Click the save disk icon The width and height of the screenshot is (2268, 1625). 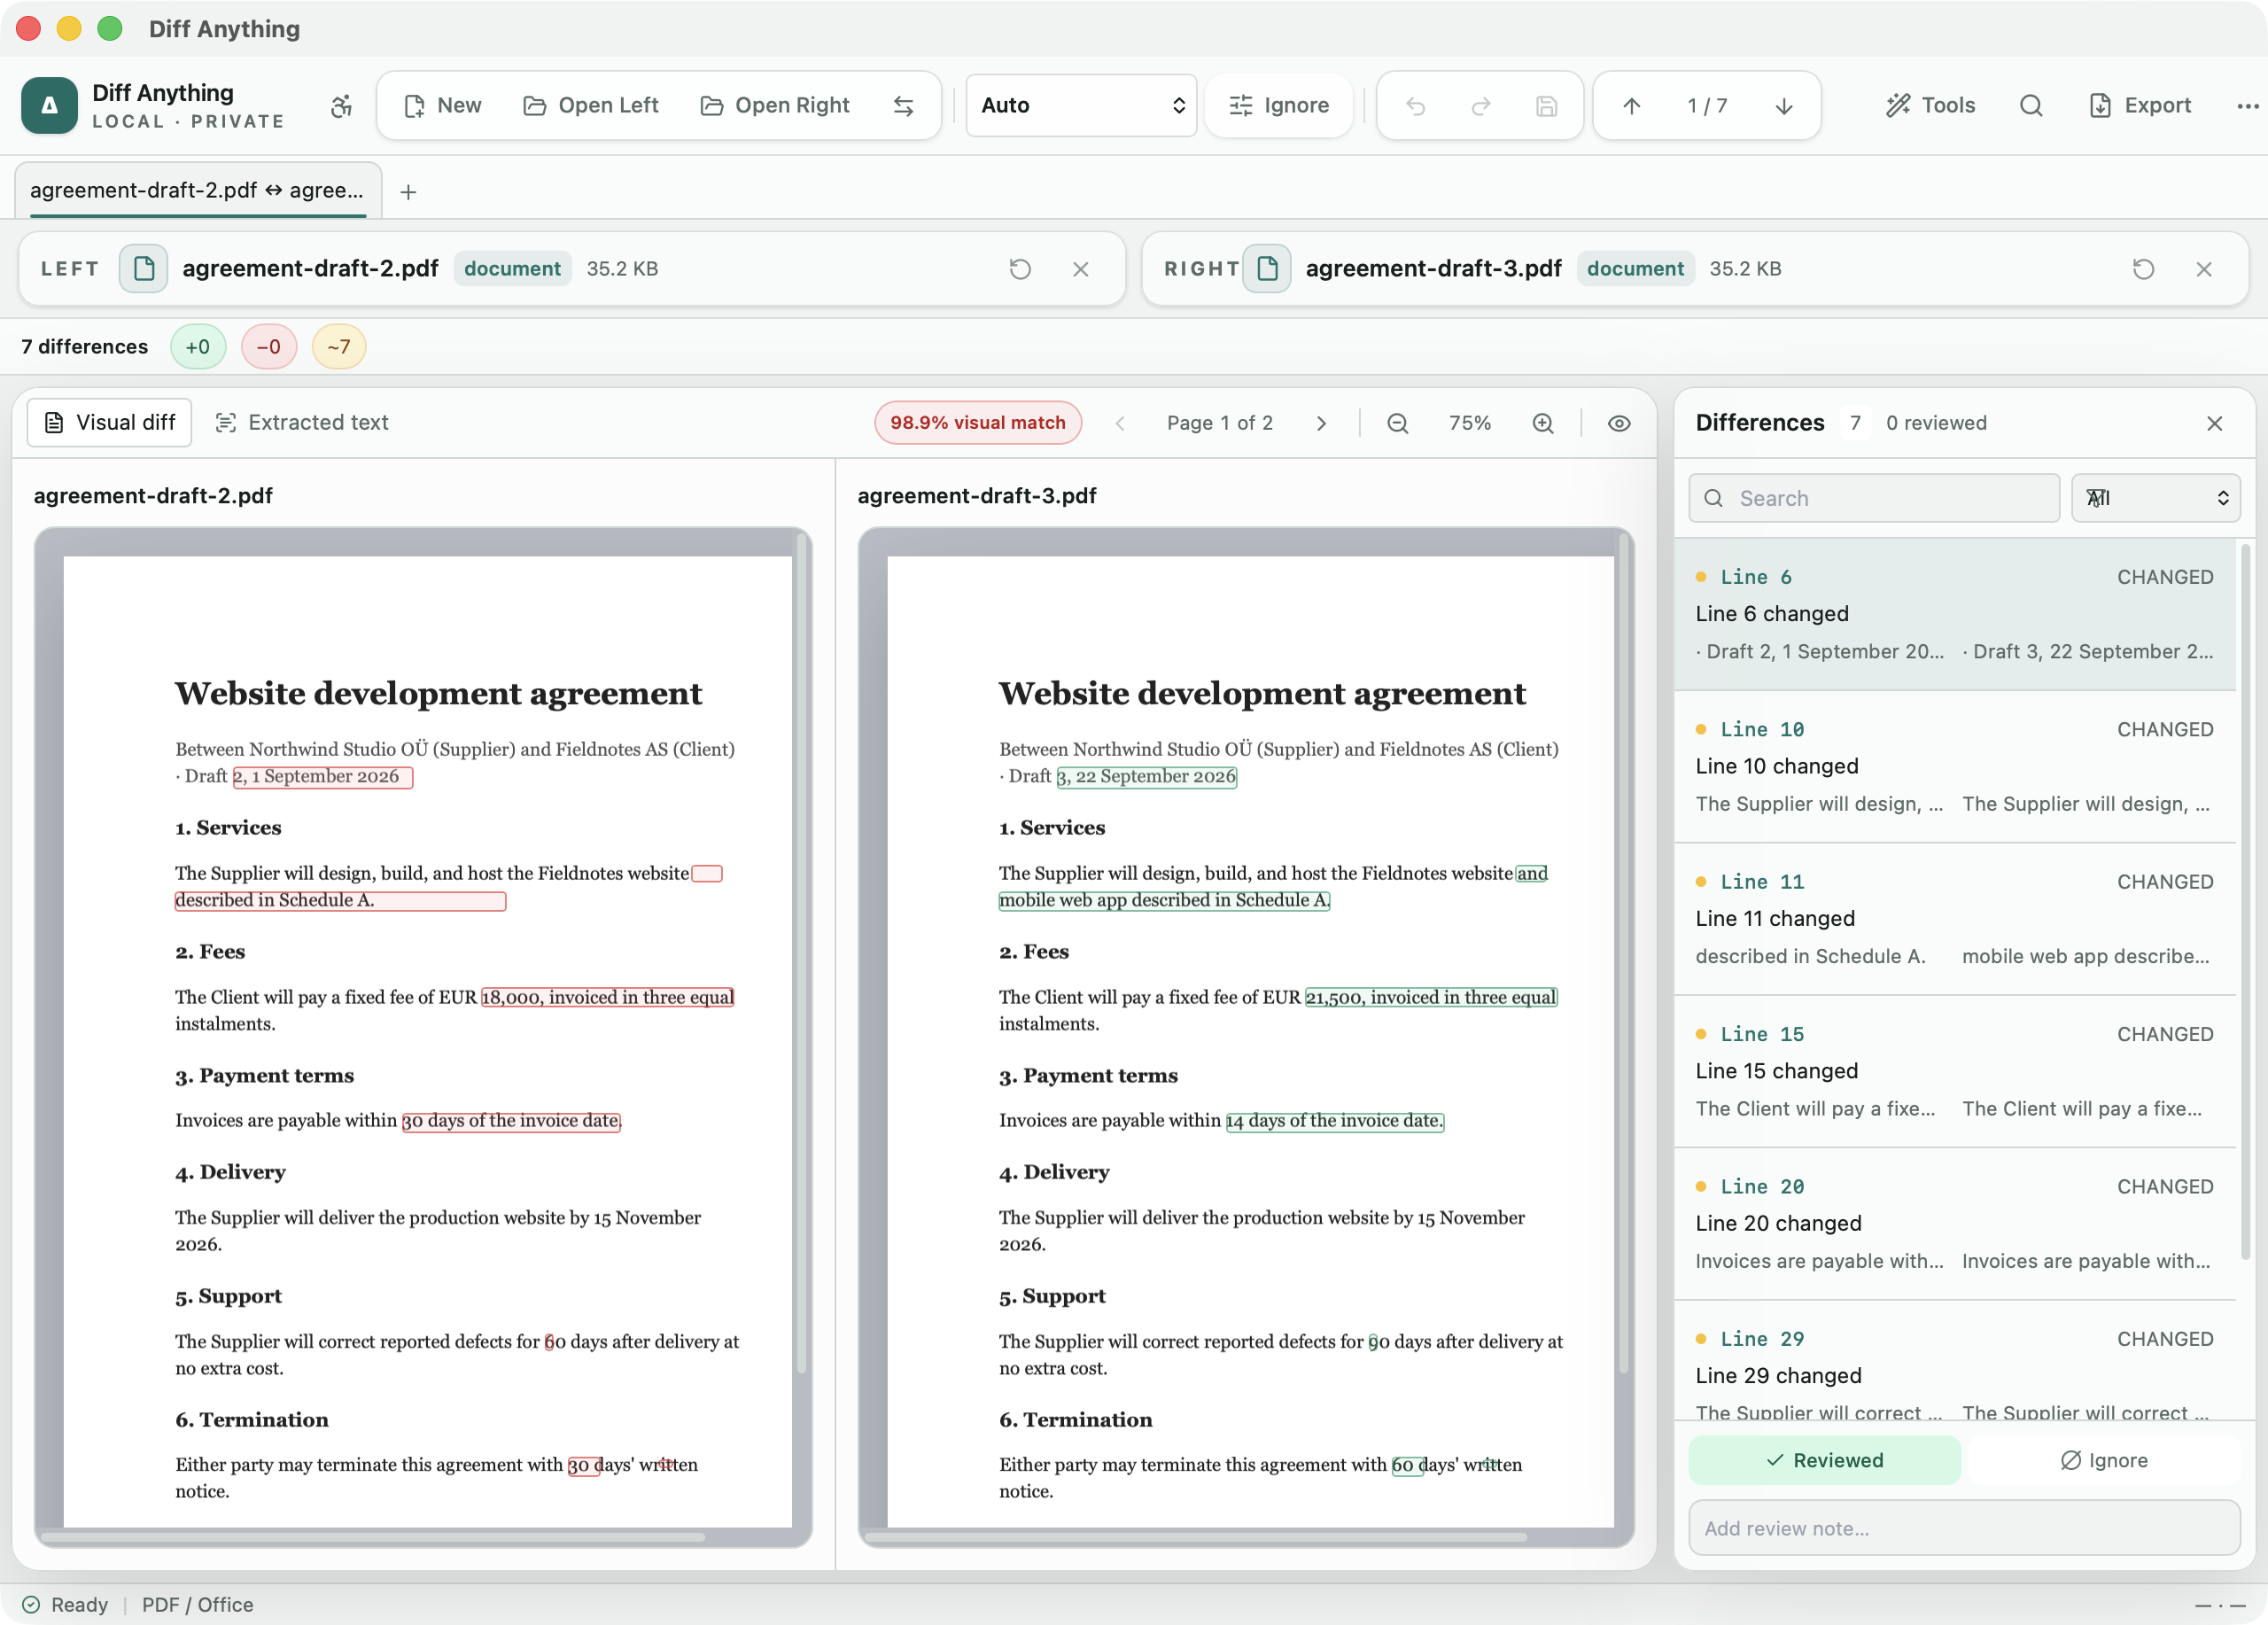click(1546, 106)
